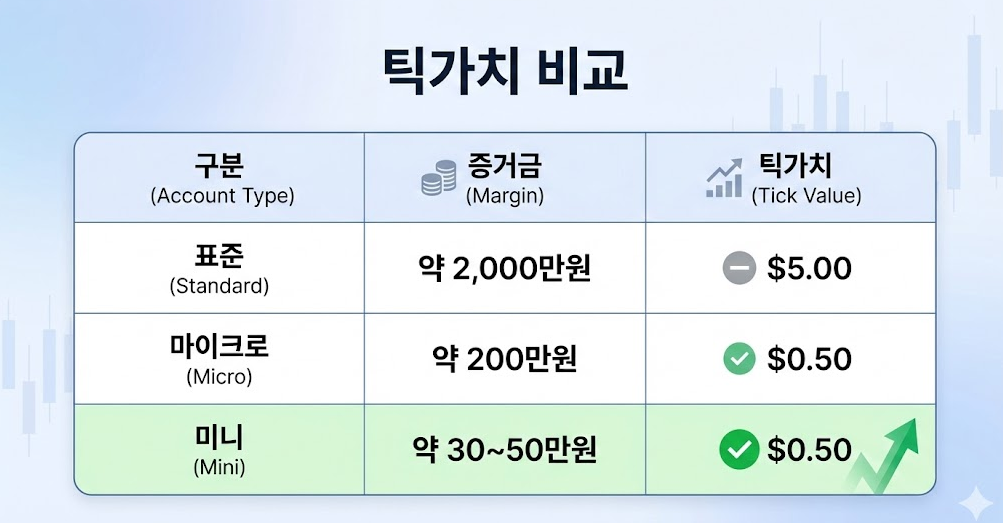Image resolution: width=1003 pixels, height=523 pixels.
Task: Select the 증거금 (Margin) header text
Action: (505, 178)
